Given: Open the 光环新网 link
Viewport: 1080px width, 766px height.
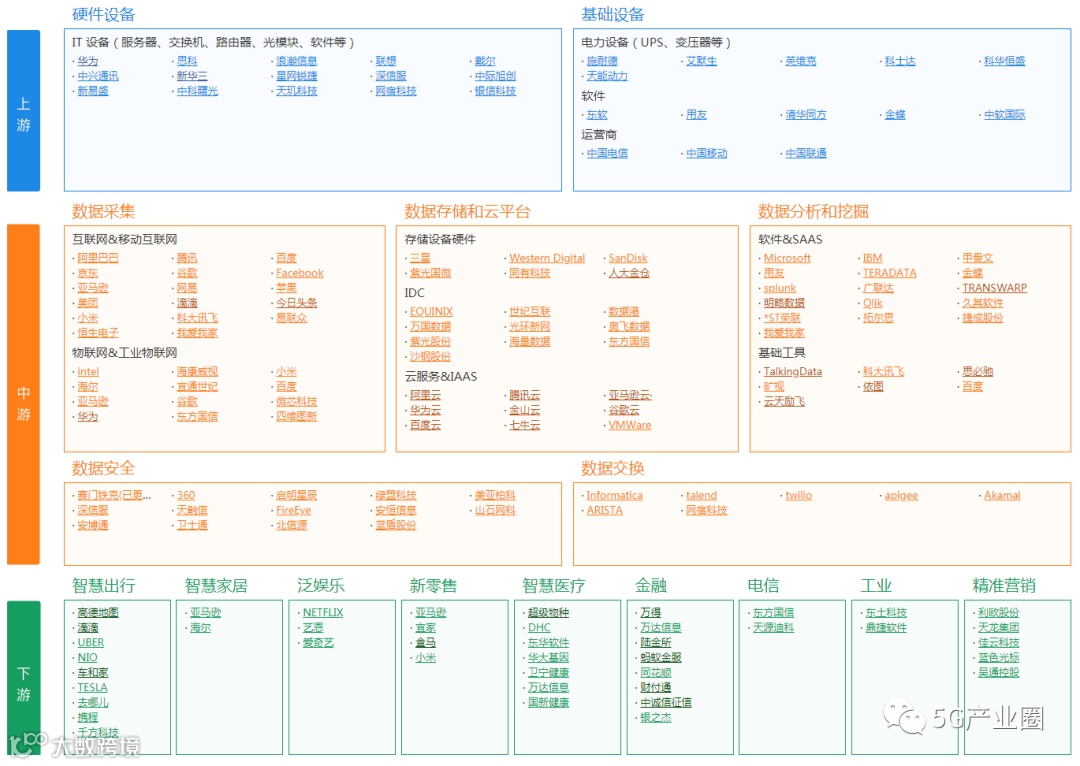Looking at the screenshot, I should [x=530, y=327].
